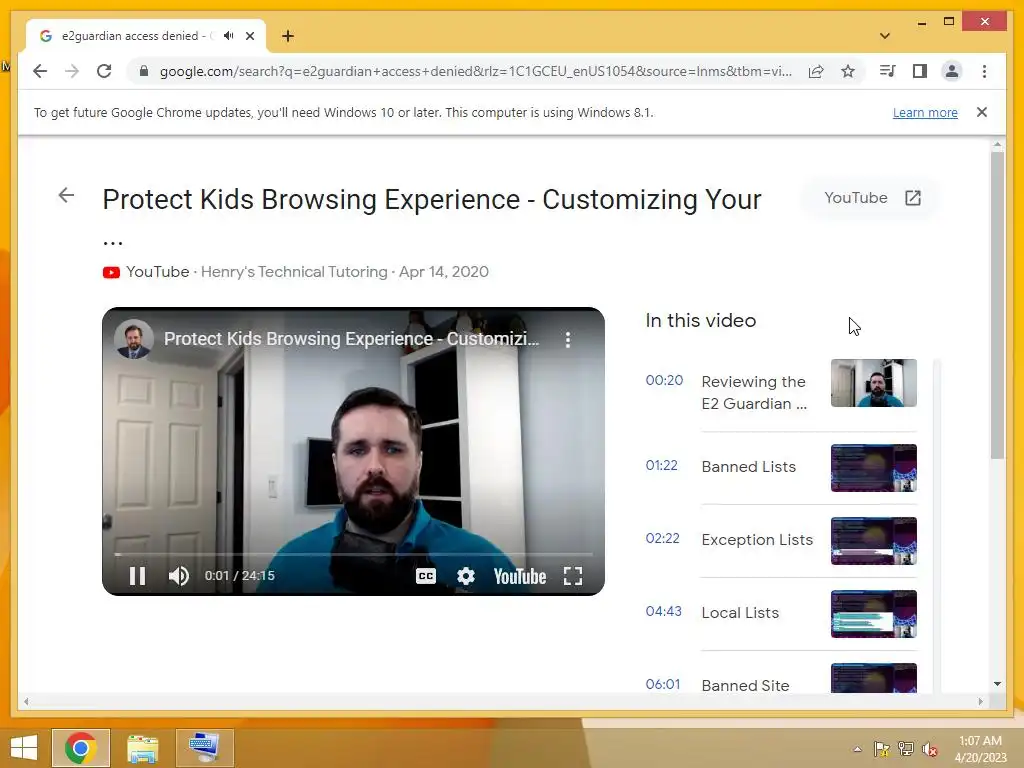Reload the current page

coord(104,71)
